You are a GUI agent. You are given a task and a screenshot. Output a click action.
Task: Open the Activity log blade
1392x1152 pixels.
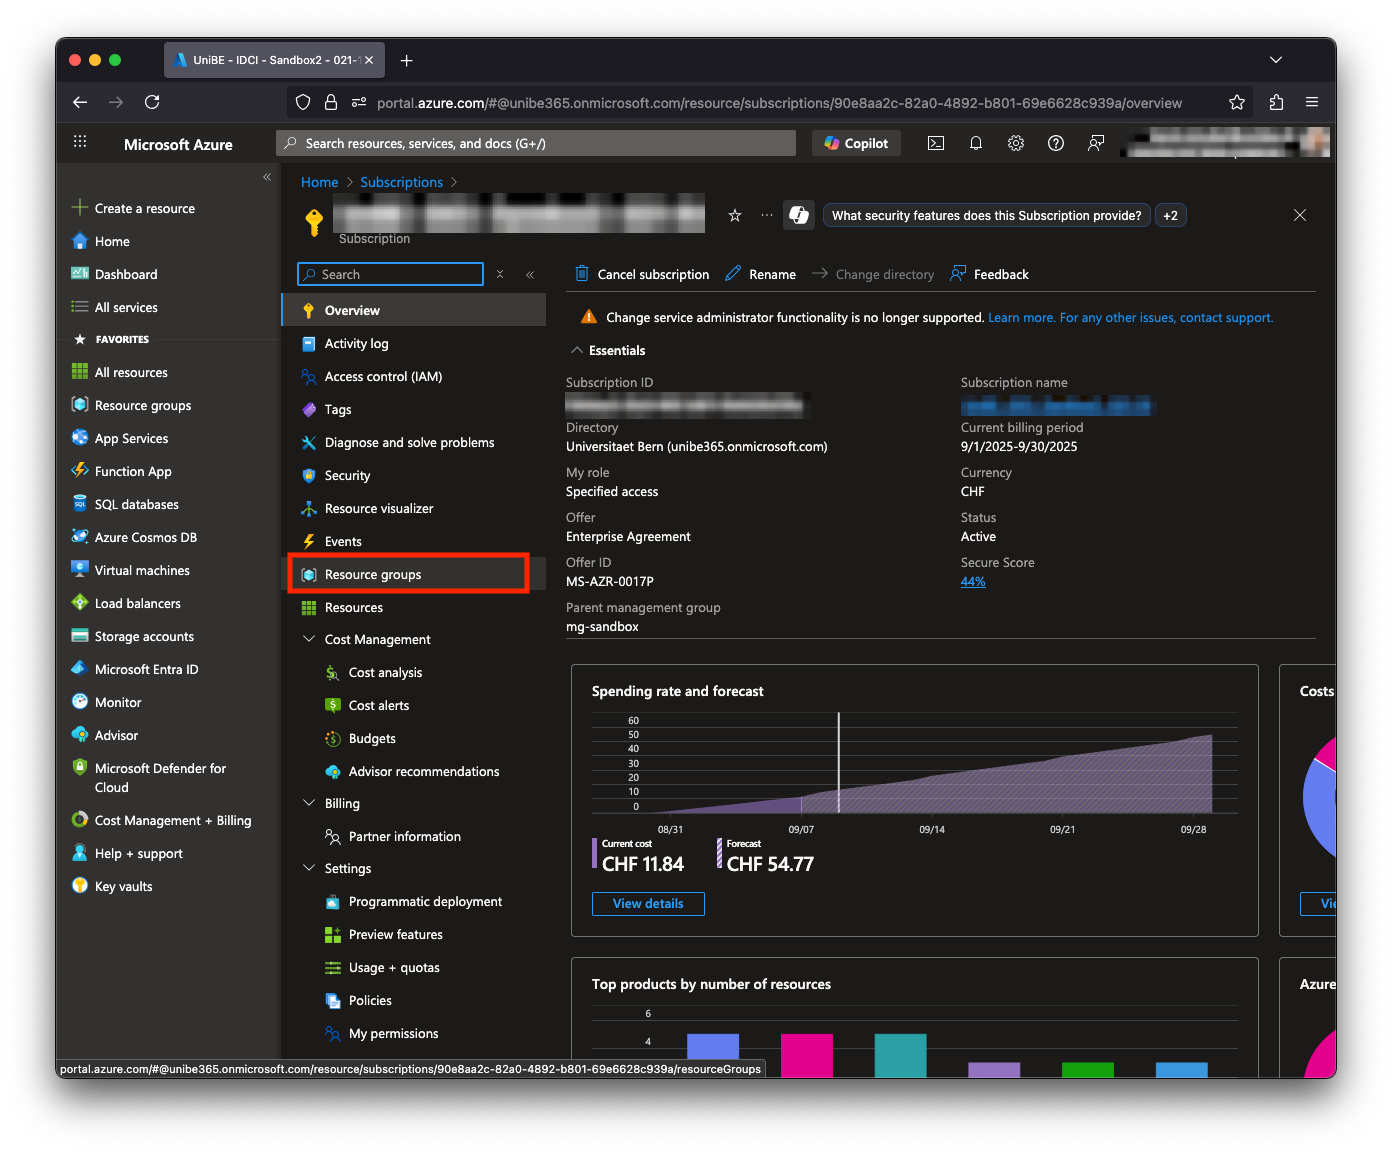coord(357,343)
